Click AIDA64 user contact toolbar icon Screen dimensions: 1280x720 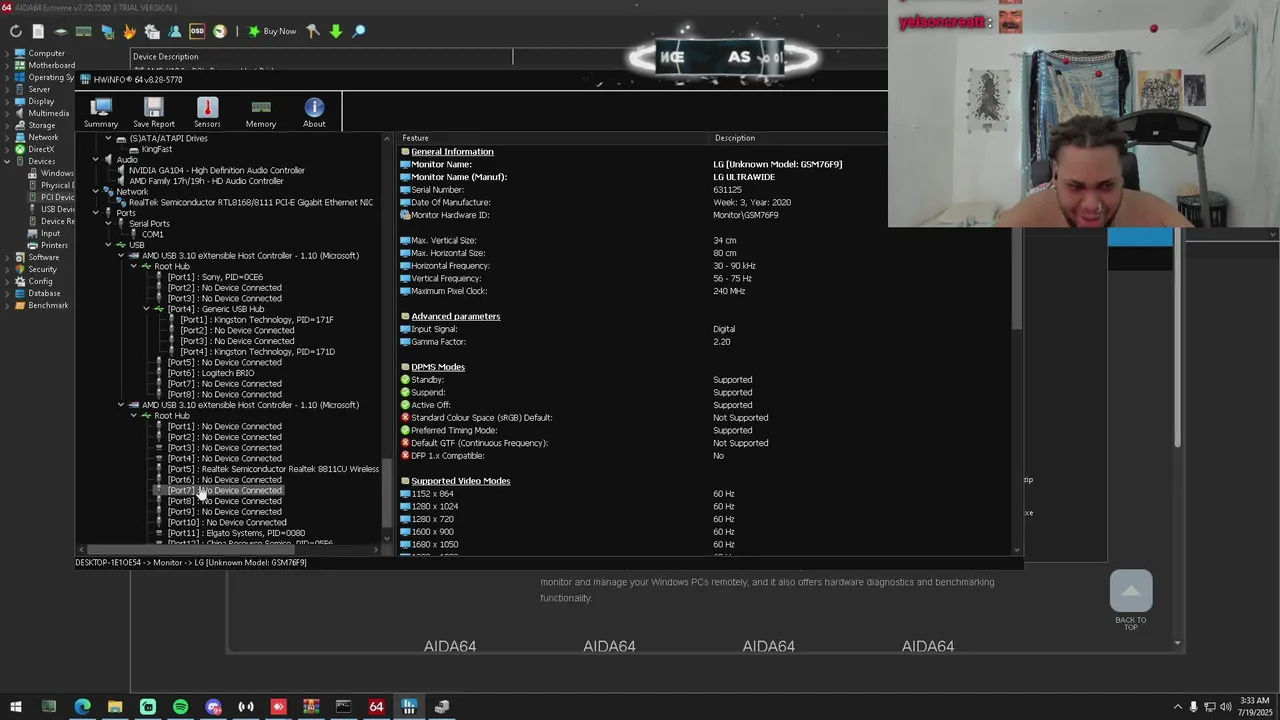click(x=174, y=31)
